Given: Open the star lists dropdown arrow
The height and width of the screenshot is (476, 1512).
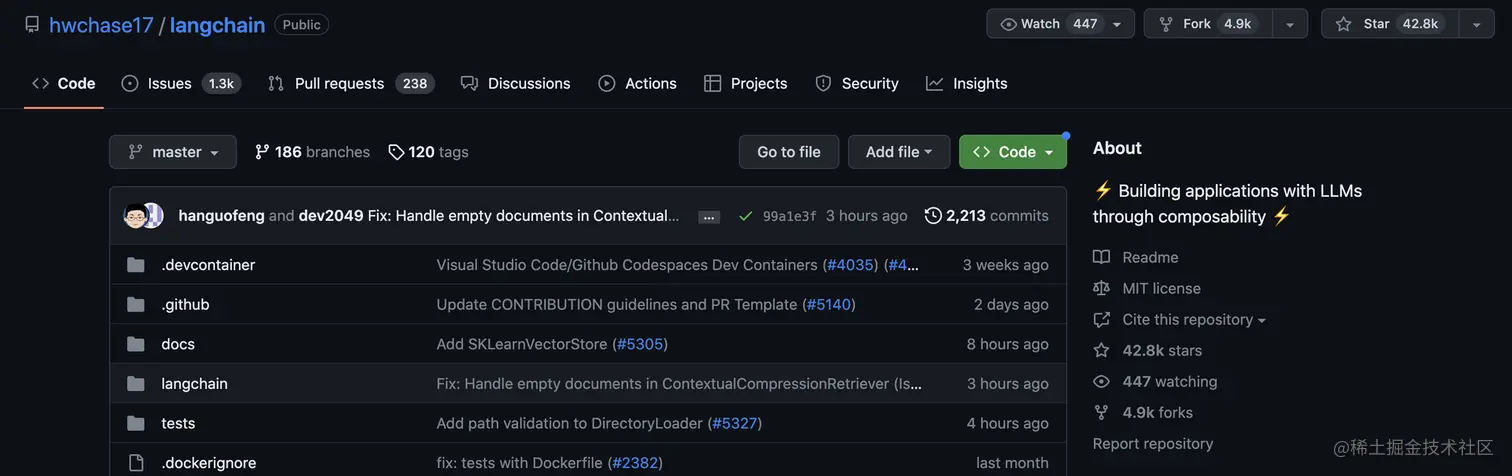Looking at the screenshot, I should 1476,24.
